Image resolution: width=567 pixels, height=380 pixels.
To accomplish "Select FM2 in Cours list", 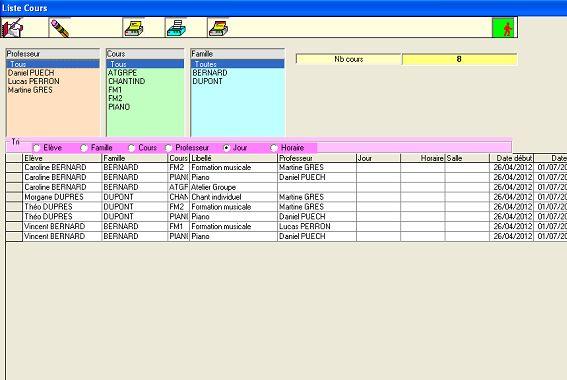I will click(x=145, y=98).
